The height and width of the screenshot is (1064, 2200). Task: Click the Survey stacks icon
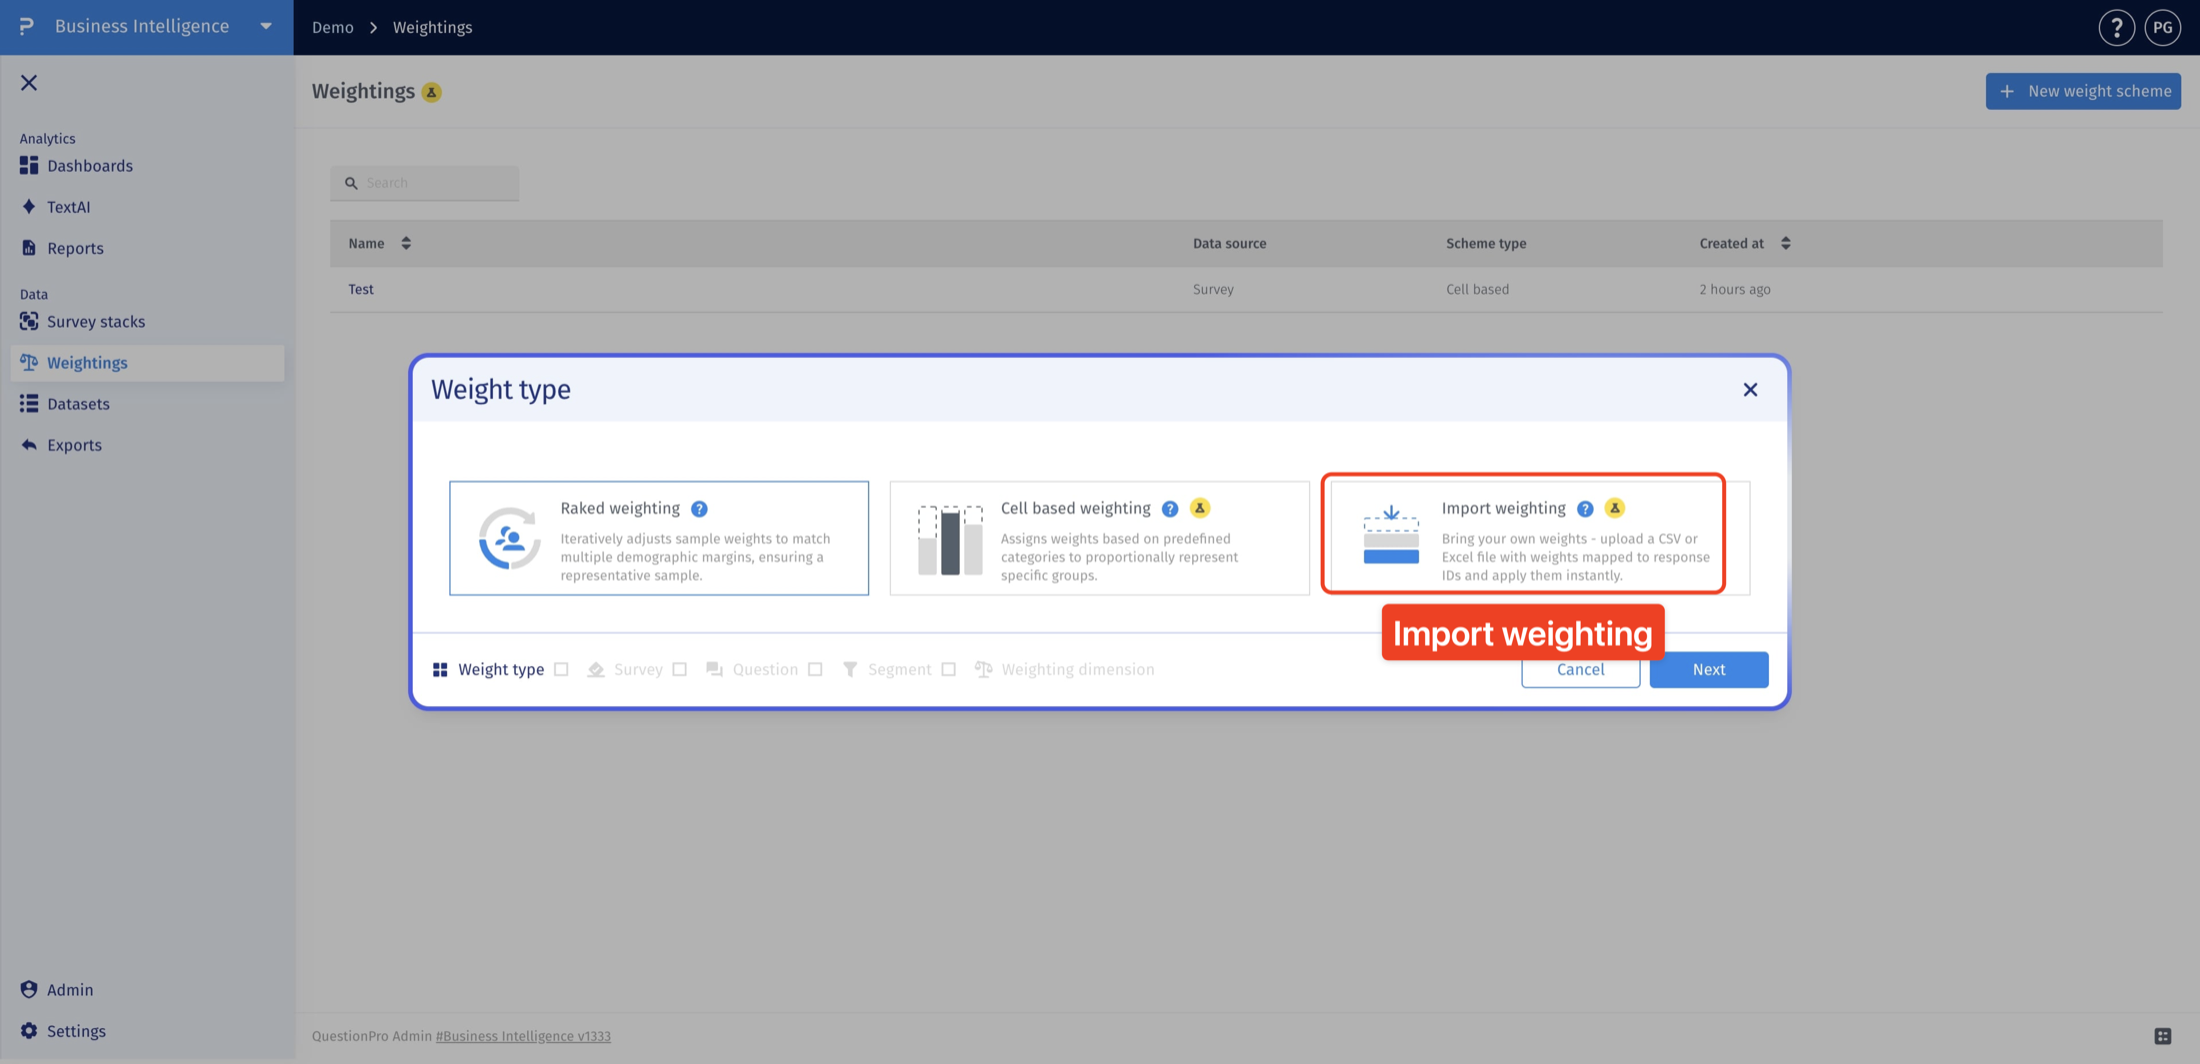coord(29,321)
